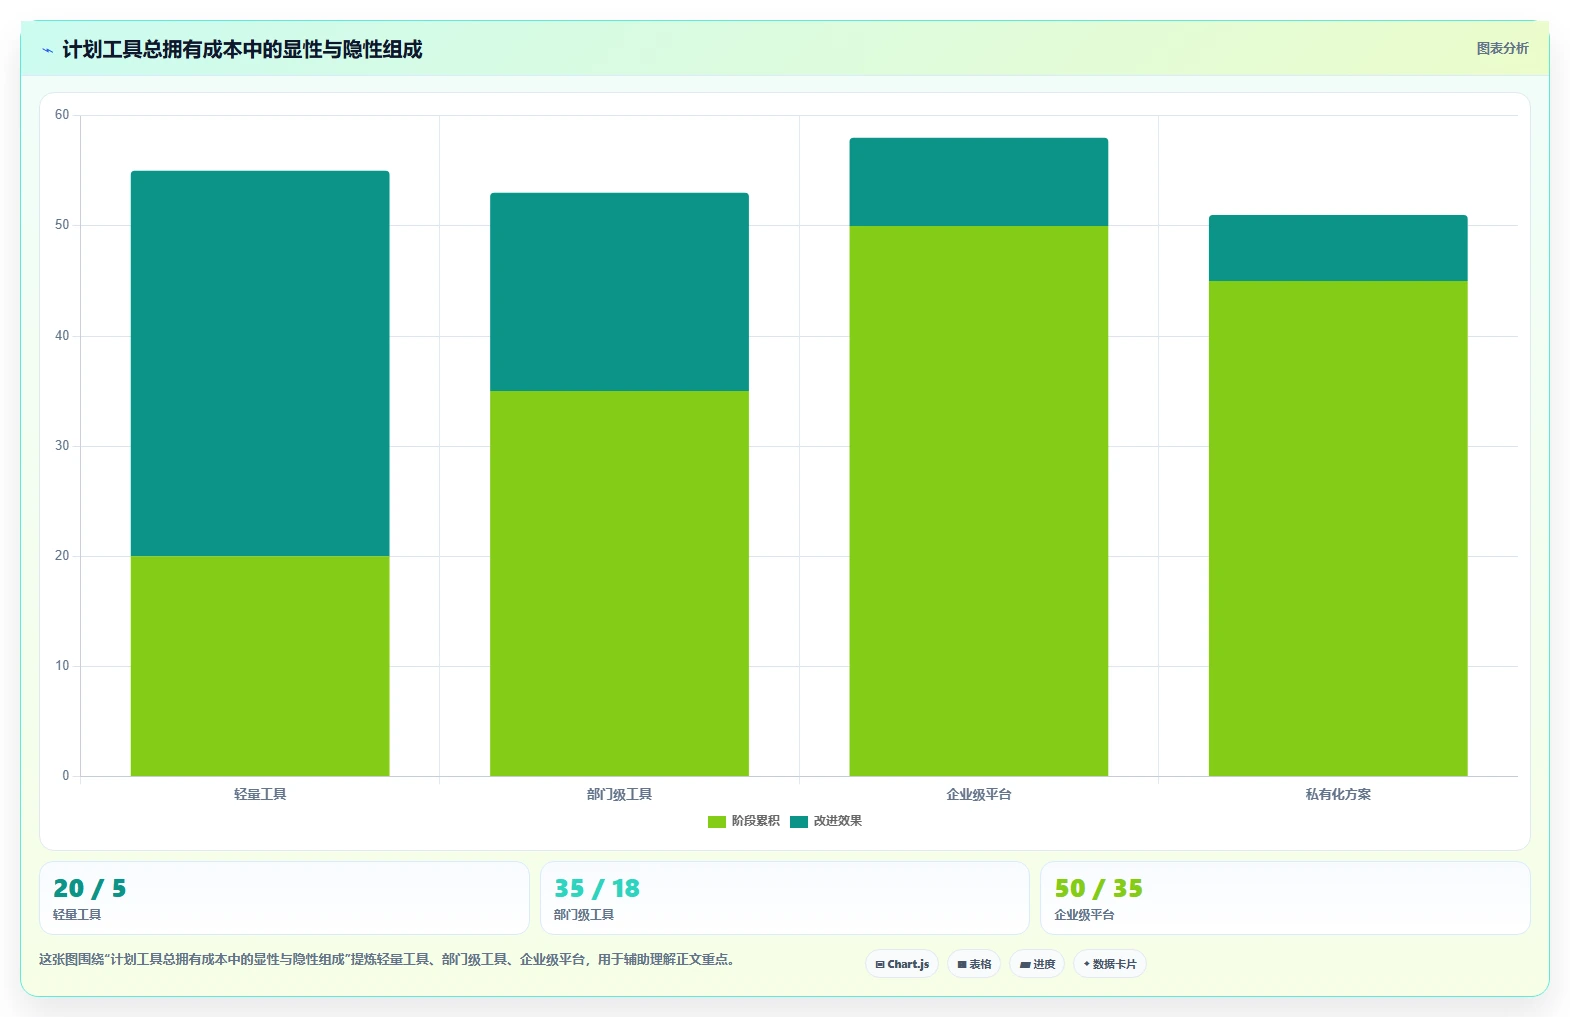Click the 图表分析 label in the header
Image resolution: width=1570 pixels, height=1017 pixels.
pos(1502,48)
